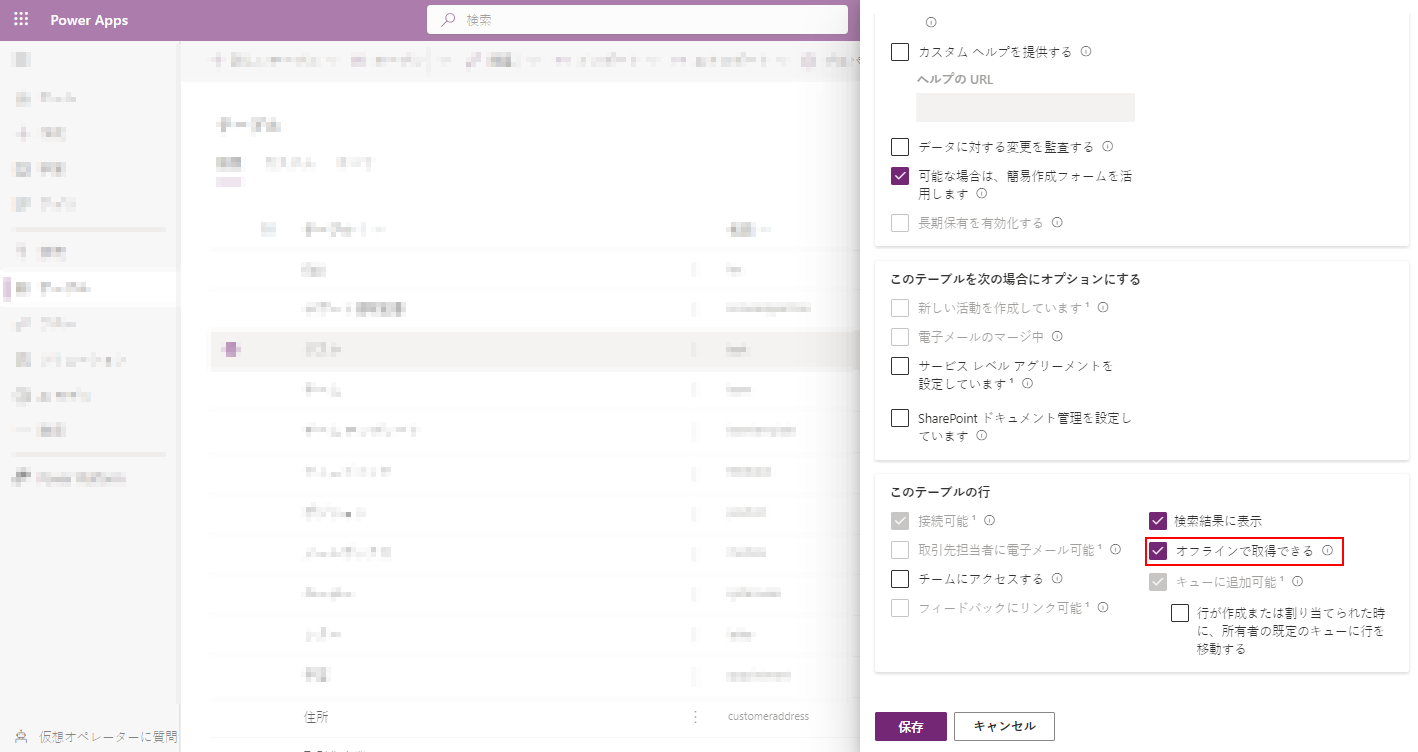
Task: Click 仮想オペレーターに質問 link
Action: (108, 736)
